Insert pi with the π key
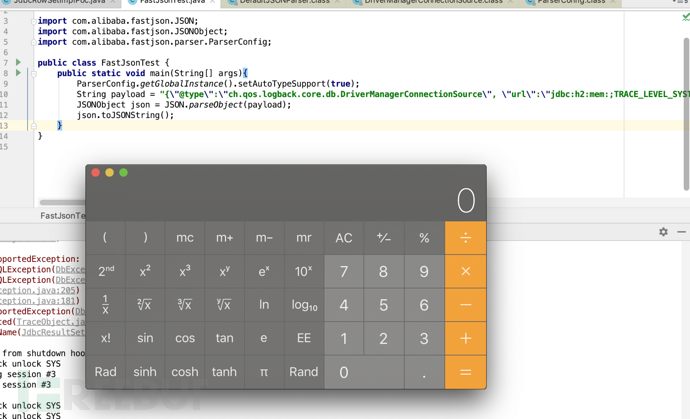The height and width of the screenshot is (419, 690). (x=264, y=372)
